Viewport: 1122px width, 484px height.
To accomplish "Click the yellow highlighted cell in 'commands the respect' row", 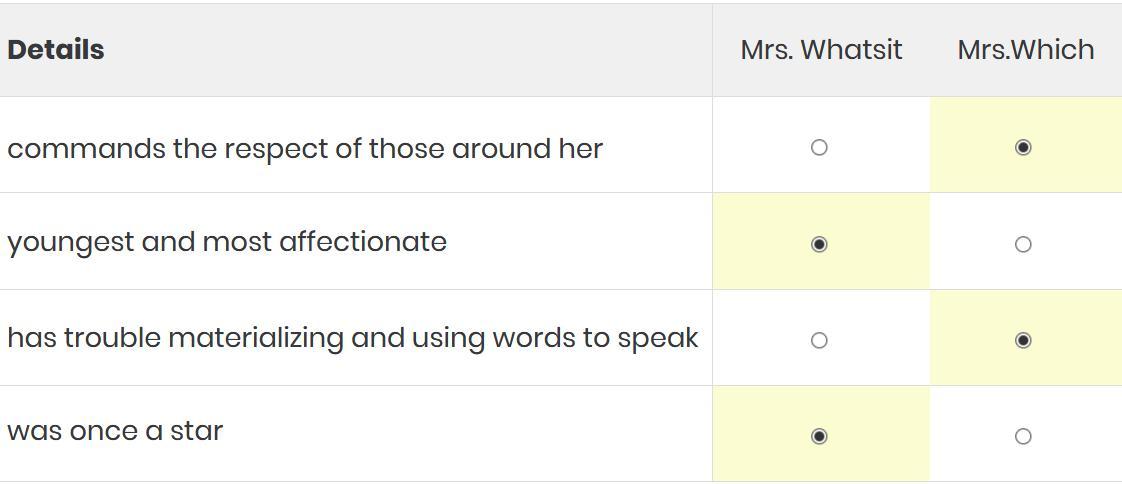I will click(1026, 145).
